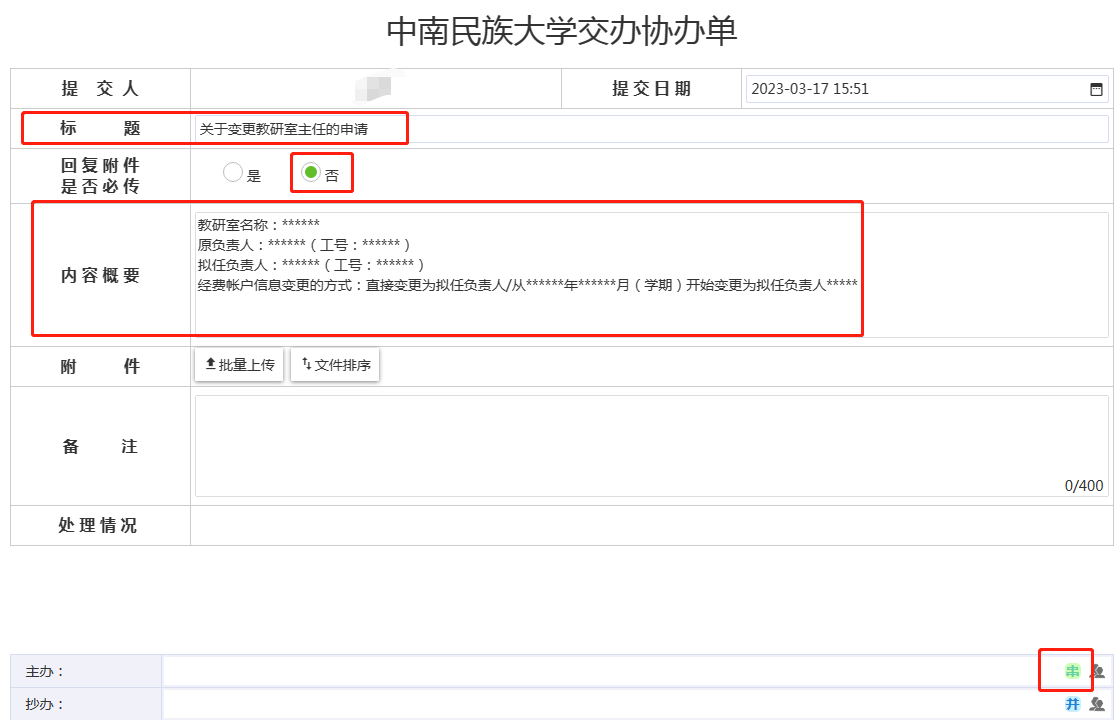Select the 是 radio option
Screen dimensions: 1118x720
pos(233,173)
